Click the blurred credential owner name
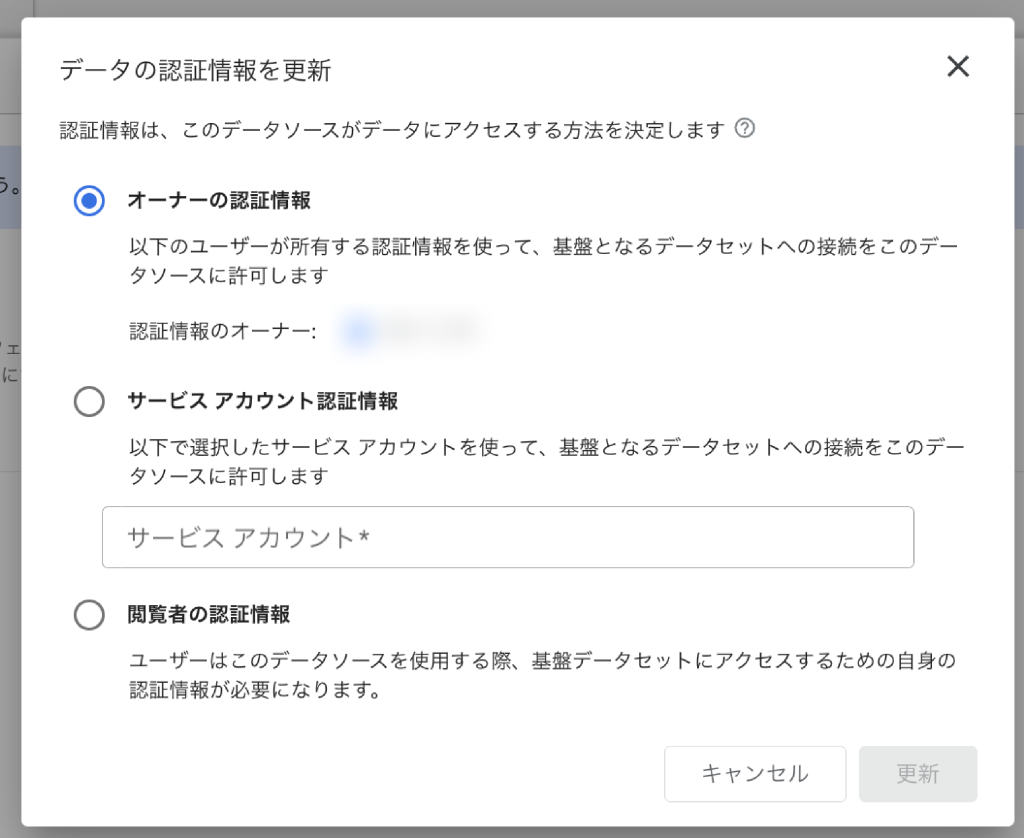The image size is (1024, 838). click(431, 330)
